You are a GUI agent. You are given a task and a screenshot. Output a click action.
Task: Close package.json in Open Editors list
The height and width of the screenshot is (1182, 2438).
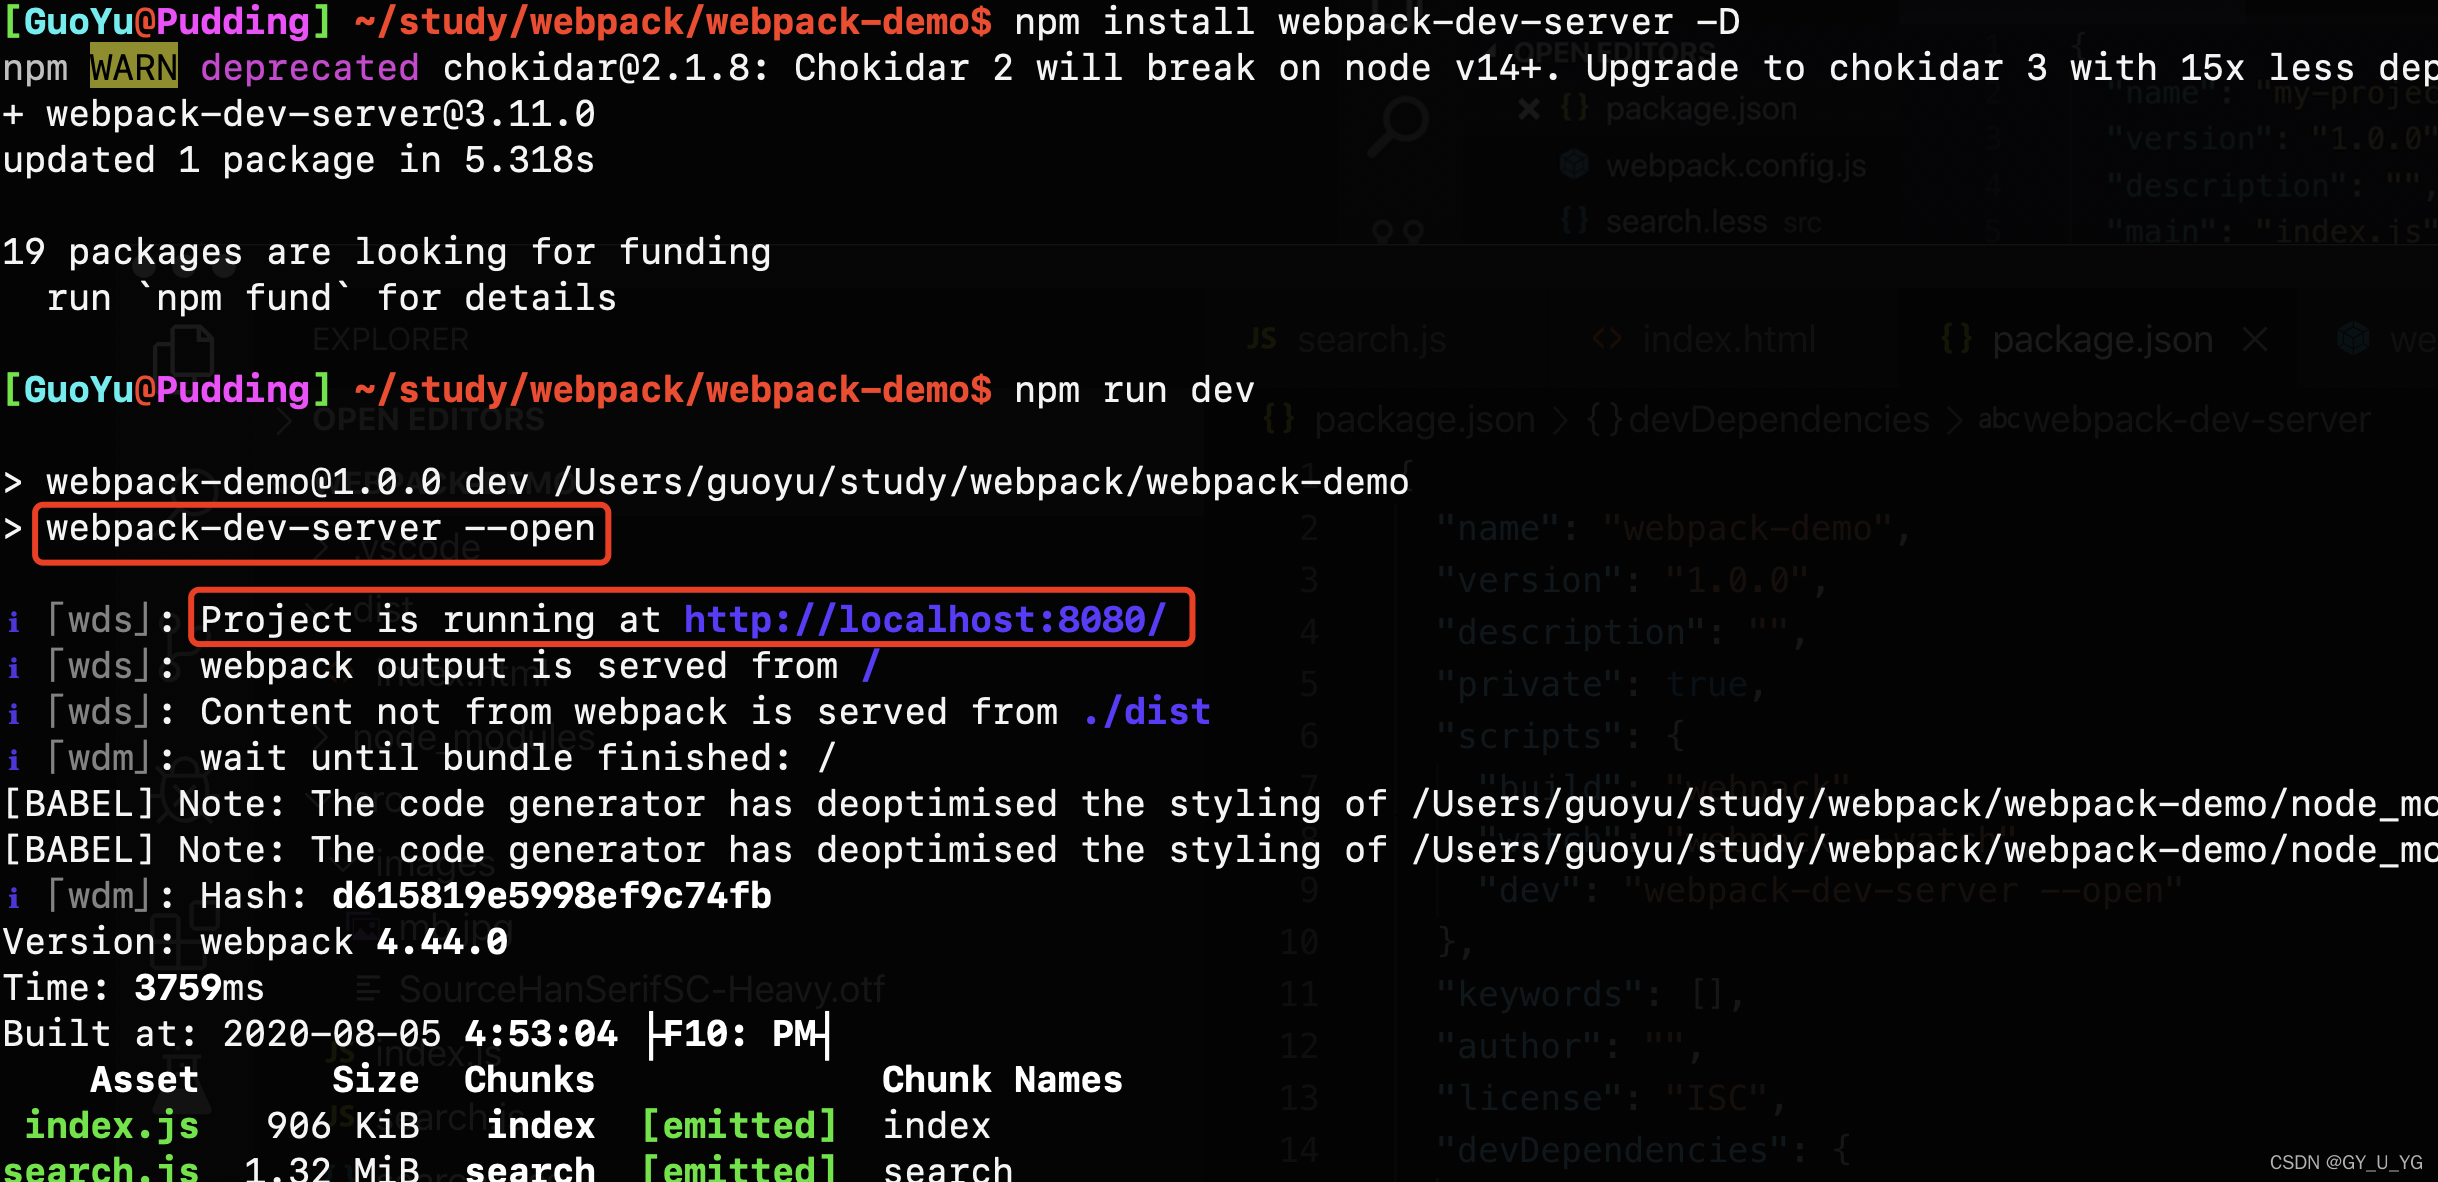click(1528, 108)
